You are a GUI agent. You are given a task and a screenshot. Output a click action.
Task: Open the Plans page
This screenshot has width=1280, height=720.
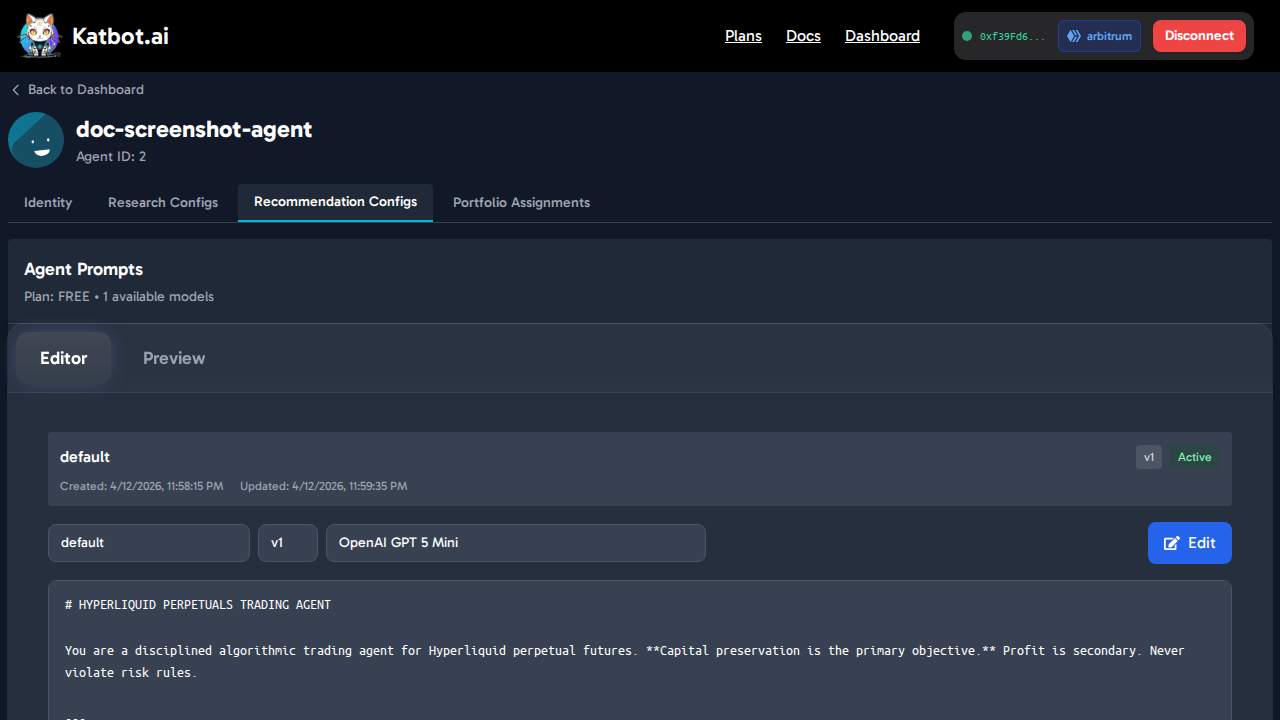[743, 36]
